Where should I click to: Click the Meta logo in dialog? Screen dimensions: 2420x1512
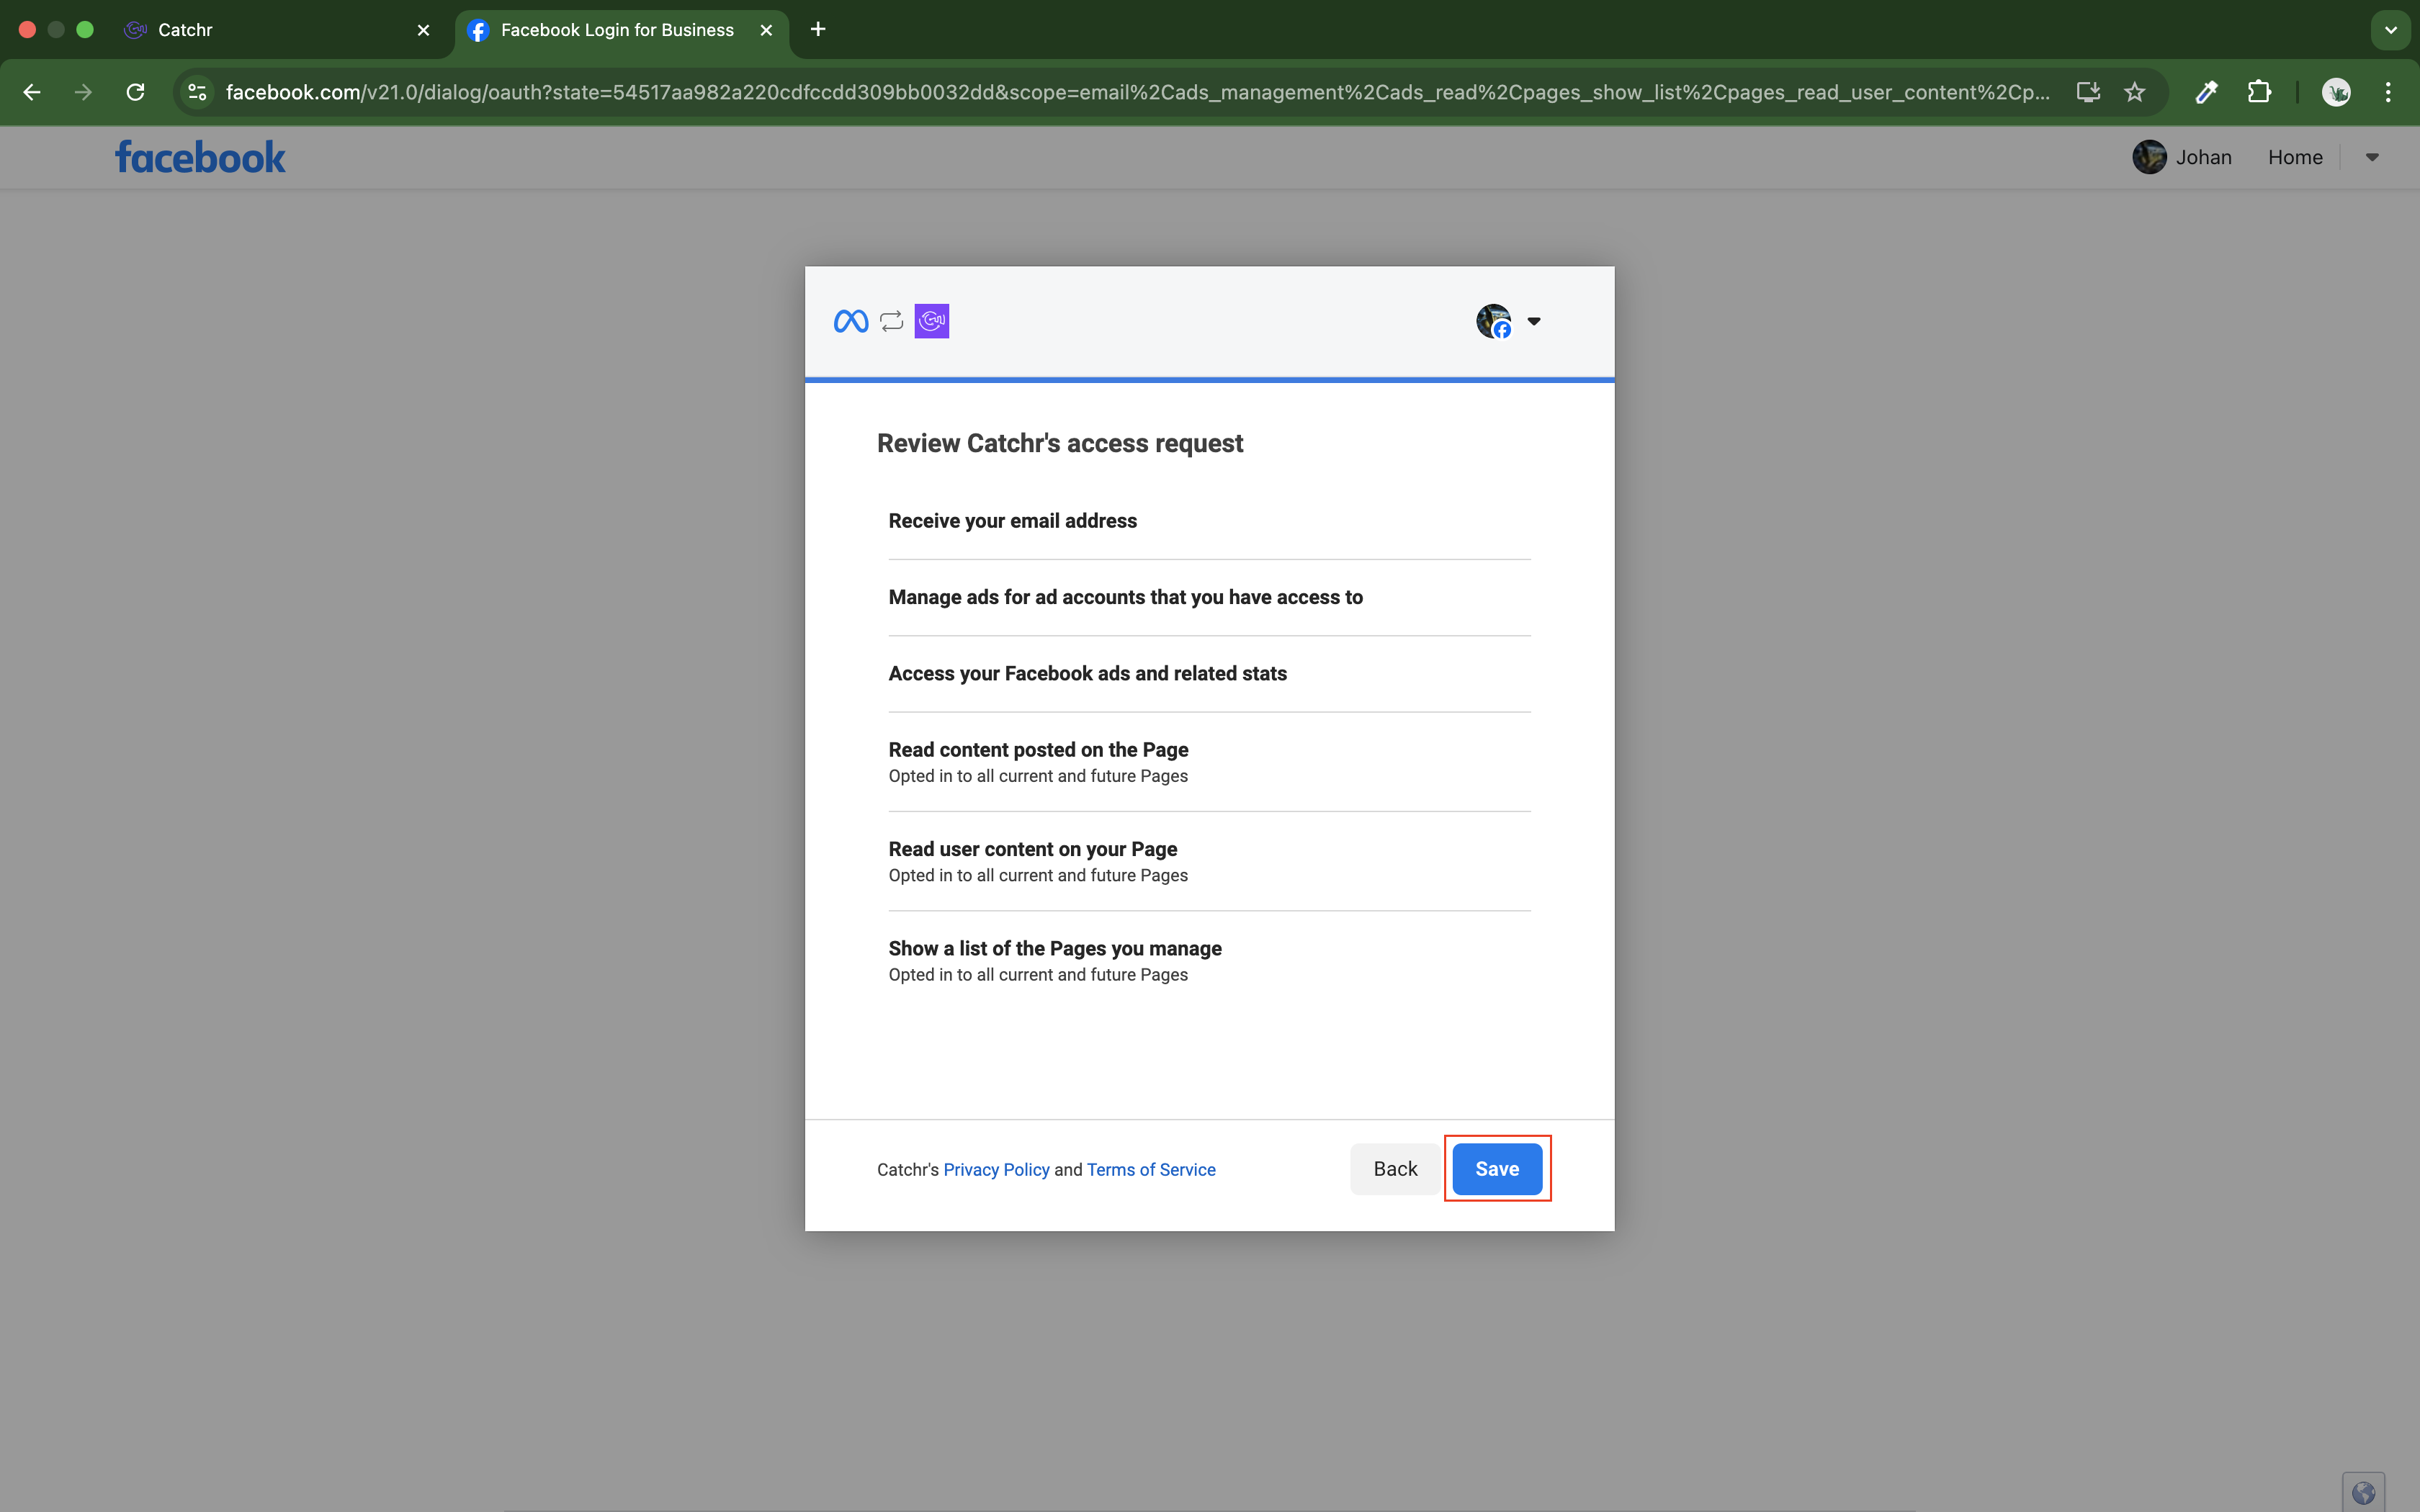point(851,321)
